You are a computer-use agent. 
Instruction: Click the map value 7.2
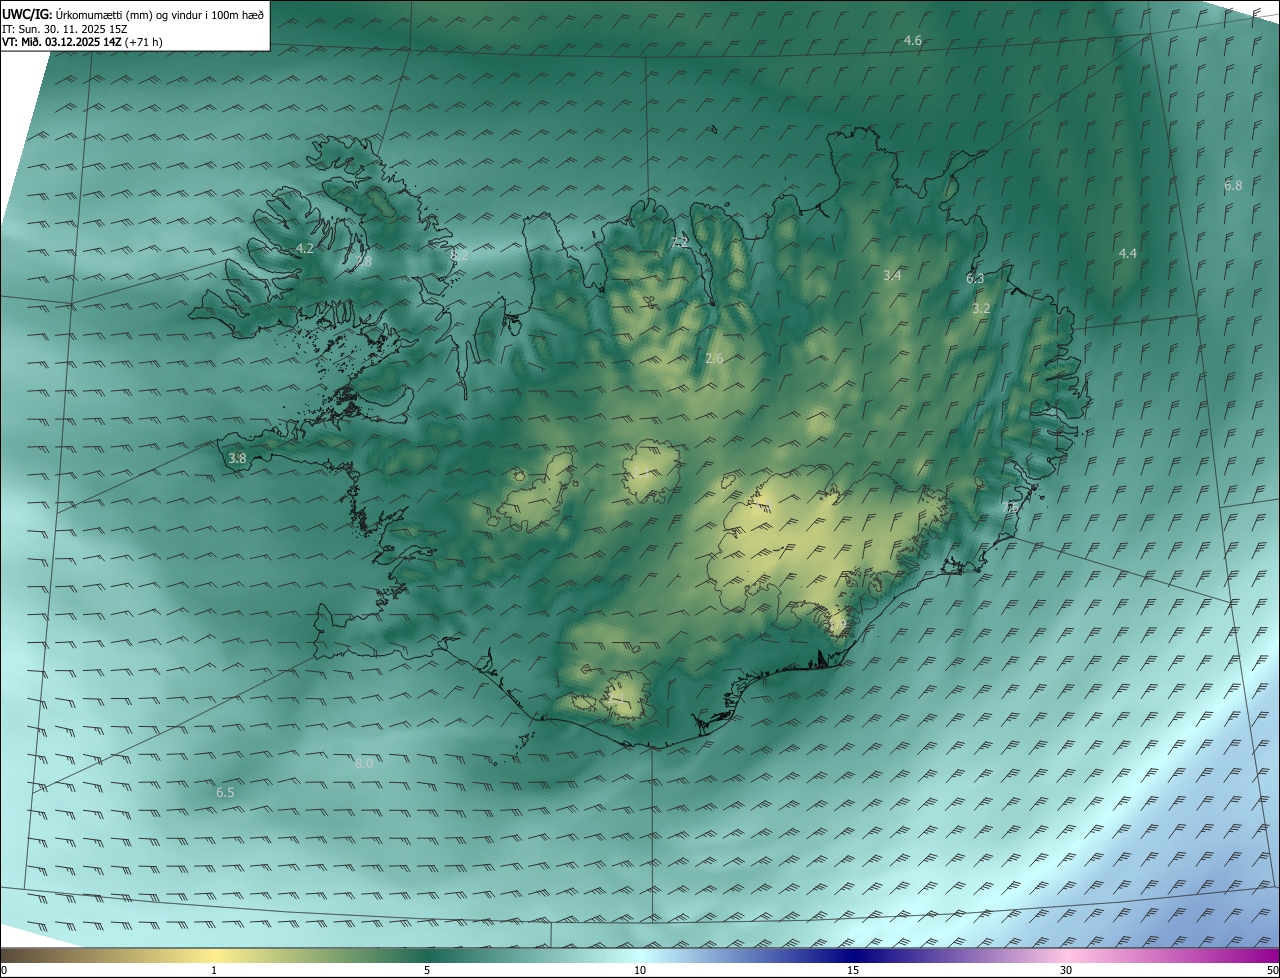pos(679,242)
